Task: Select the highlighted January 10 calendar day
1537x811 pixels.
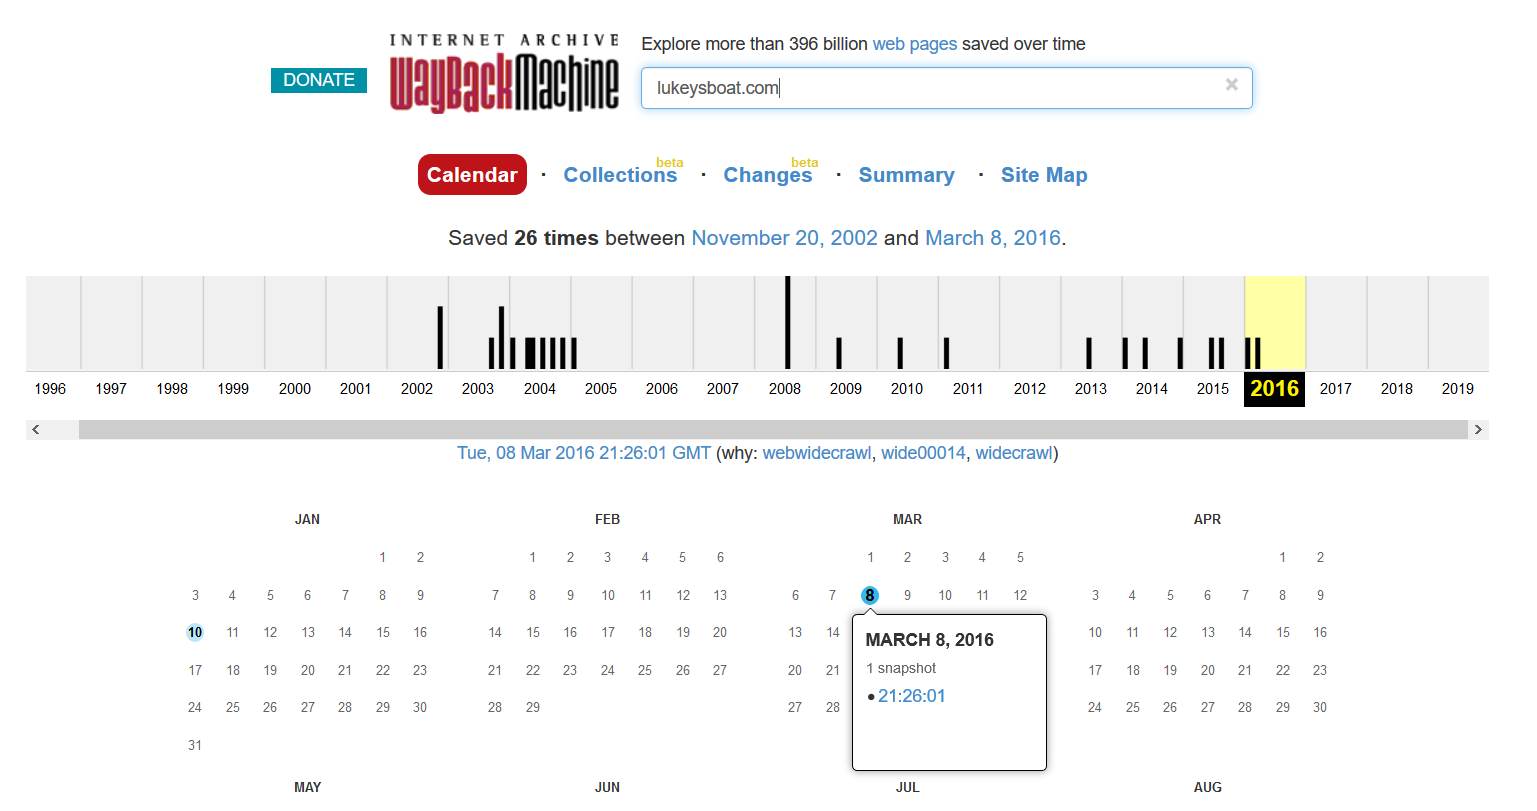Action: click(x=195, y=632)
